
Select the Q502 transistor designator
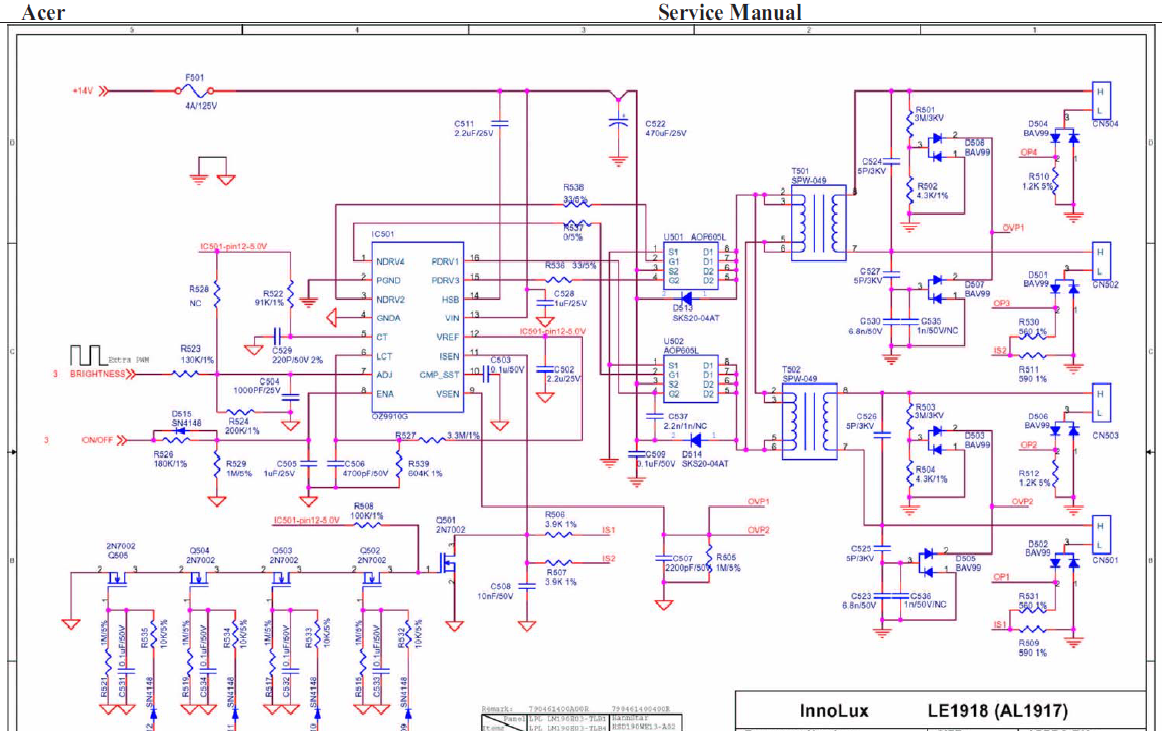pos(370,551)
